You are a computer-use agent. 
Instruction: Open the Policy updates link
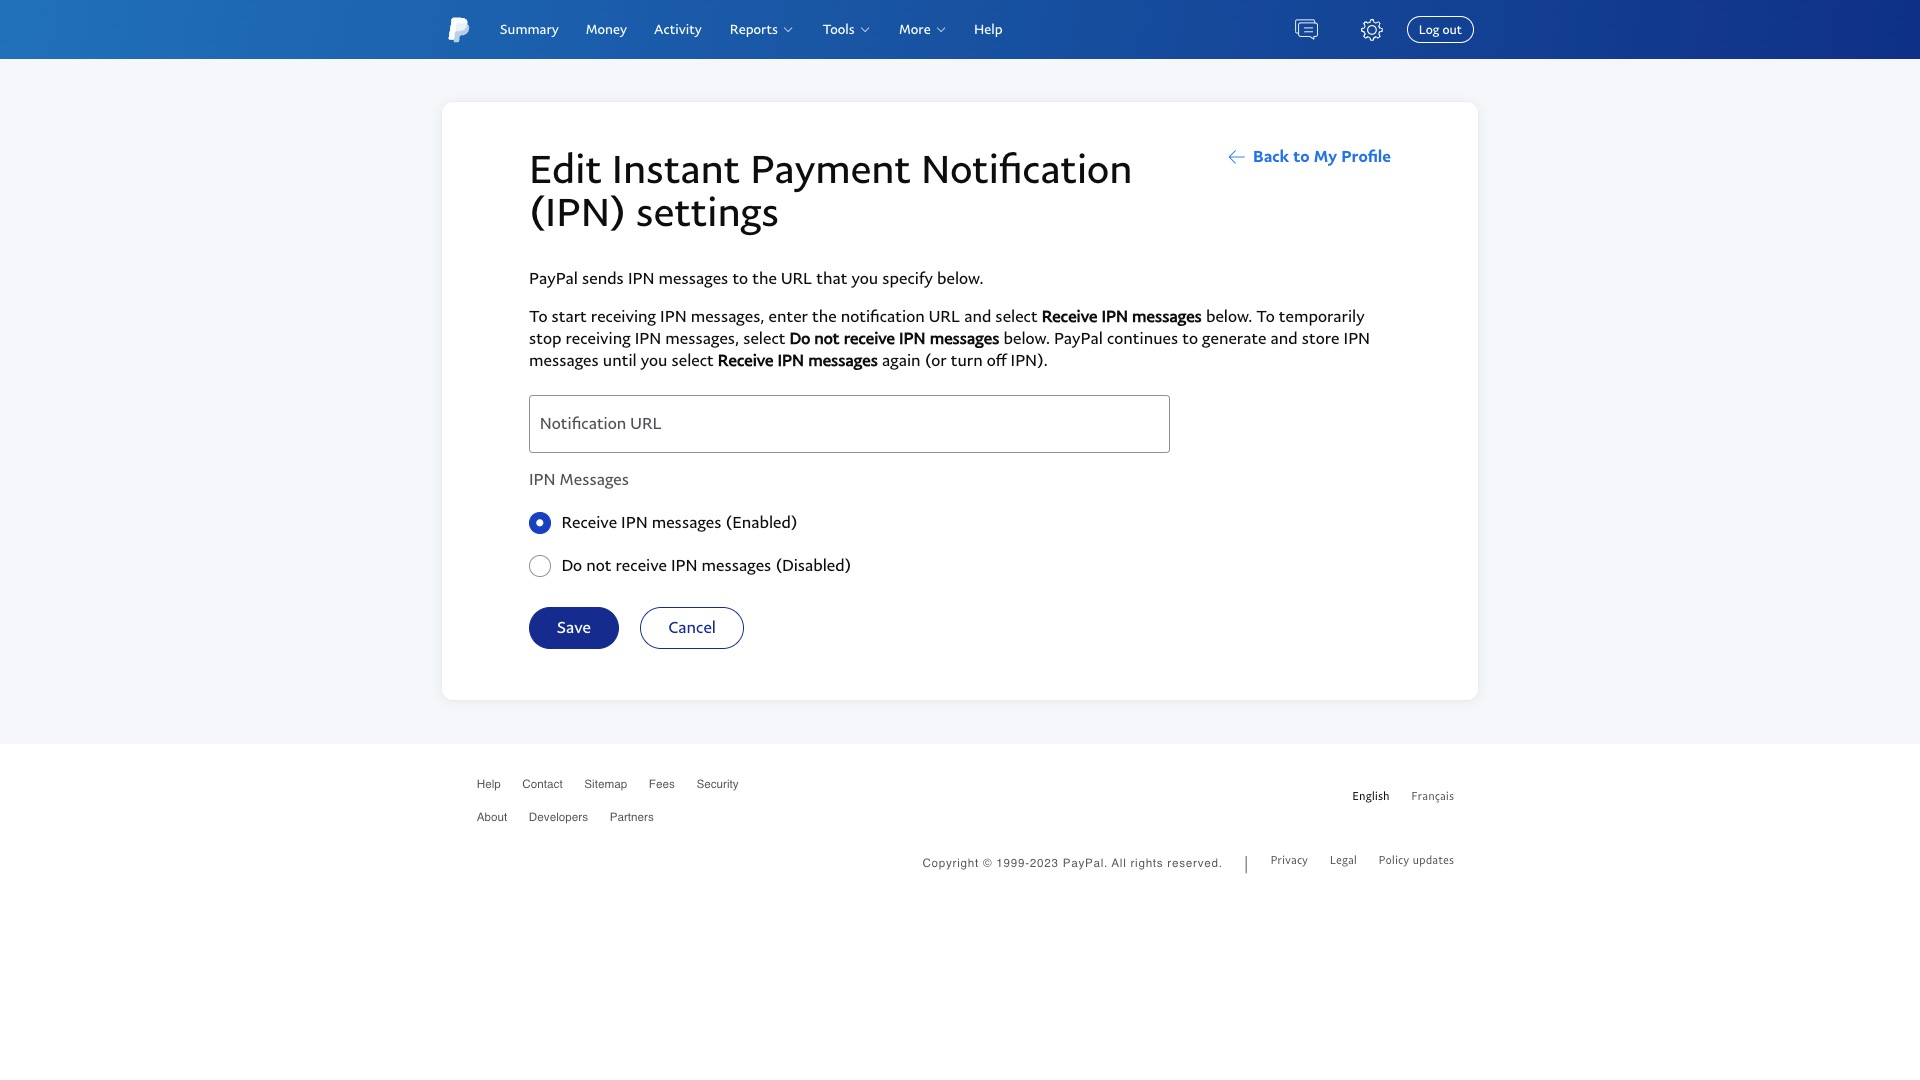pyautogui.click(x=1416, y=860)
